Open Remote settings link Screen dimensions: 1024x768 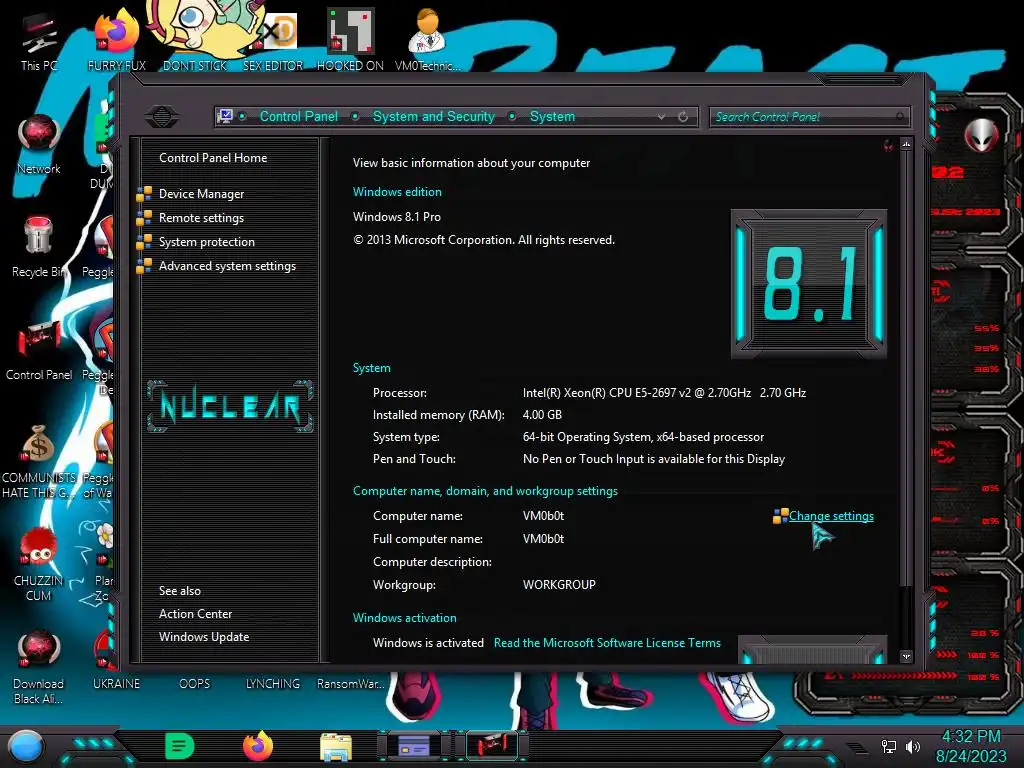pos(201,217)
